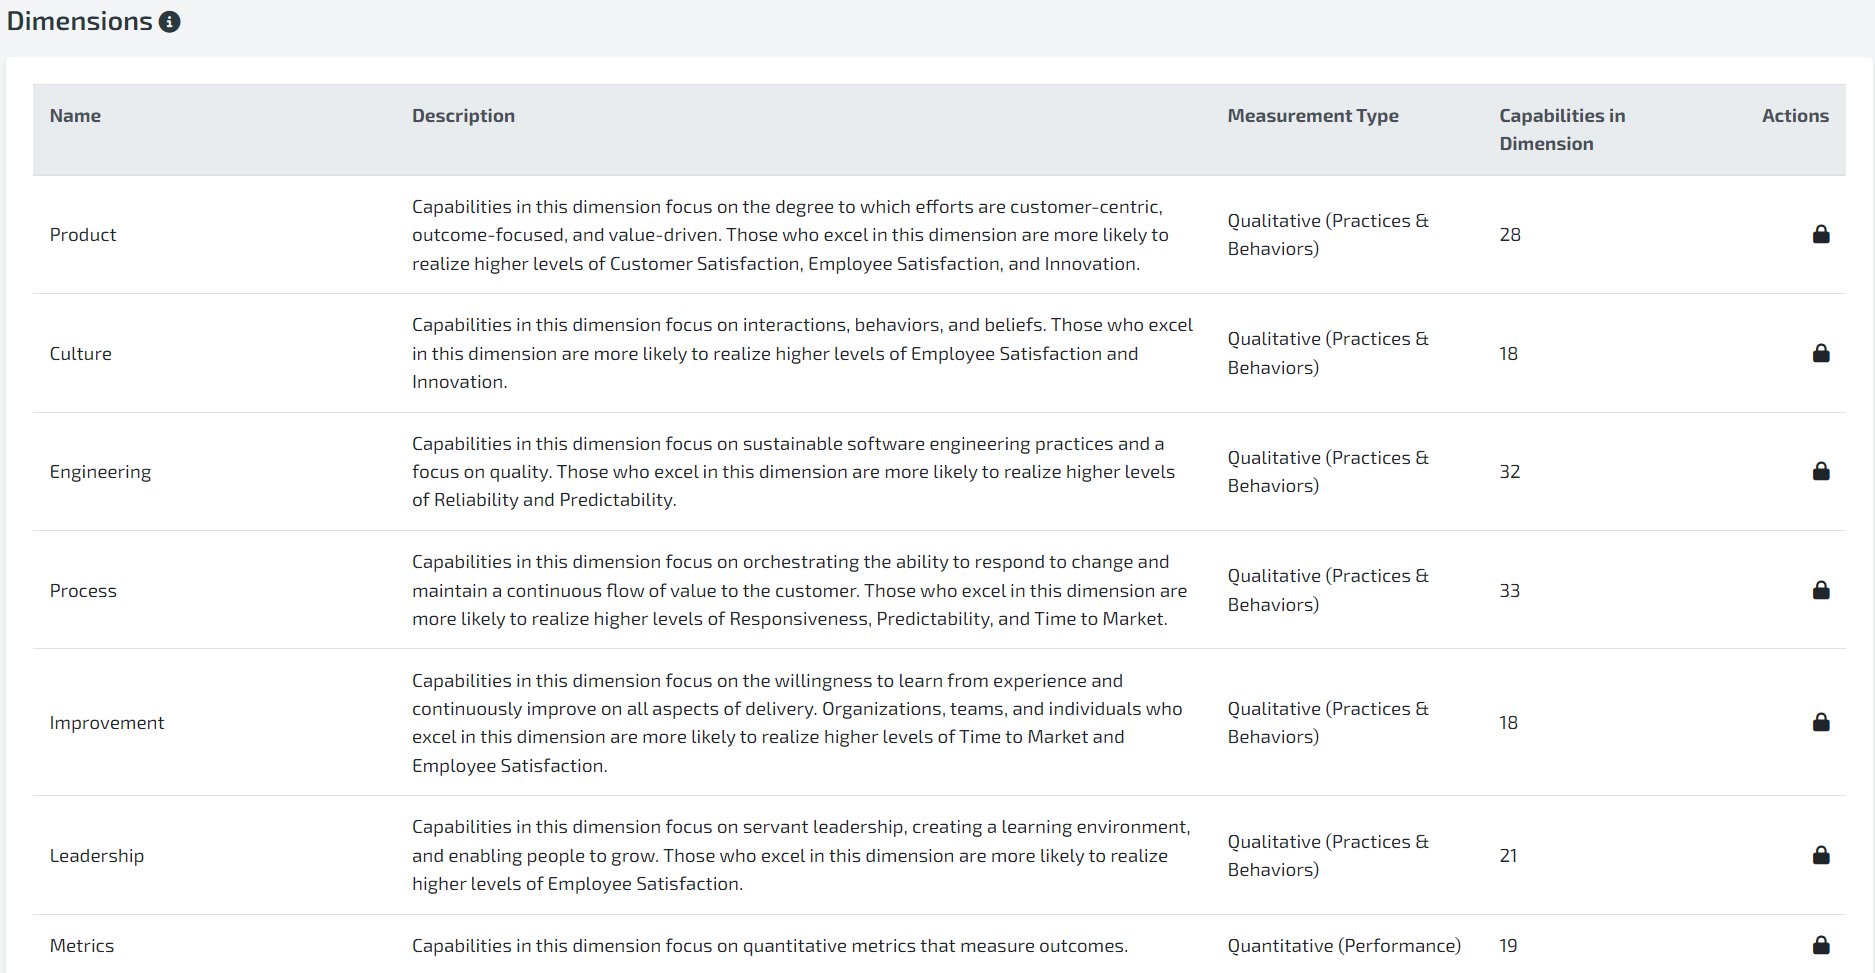Viewport: 1875px width, 973px height.
Task: Click the Qualitative measurement type in Culture row
Action: pyautogui.click(x=1328, y=353)
